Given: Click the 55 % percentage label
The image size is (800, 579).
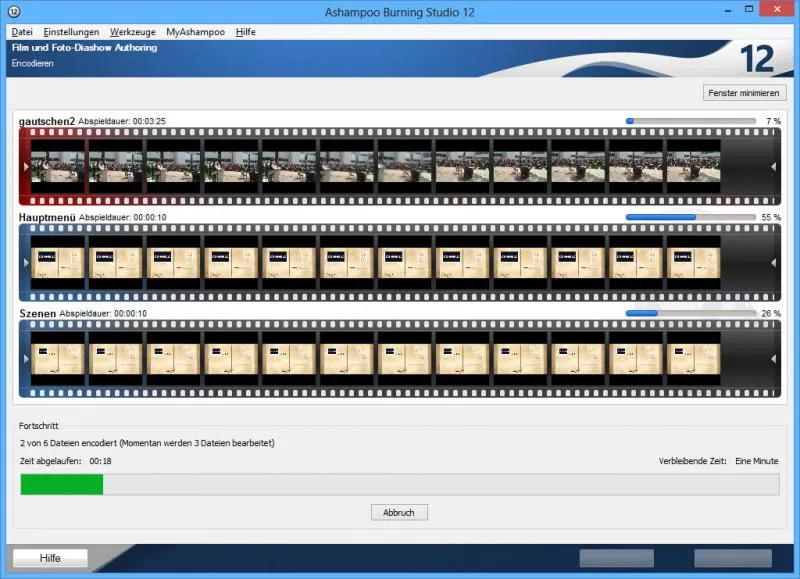Looking at the screenshot, I should pyautogui.click(x=771, y=217).
